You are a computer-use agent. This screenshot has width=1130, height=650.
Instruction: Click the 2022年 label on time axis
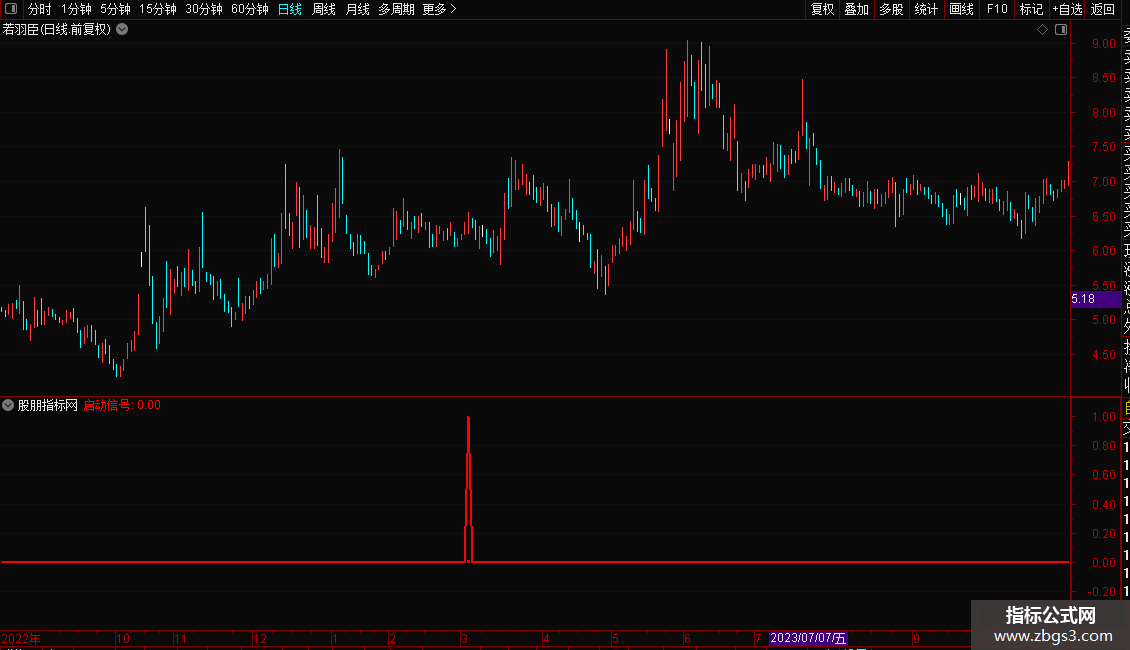(21, 638)
